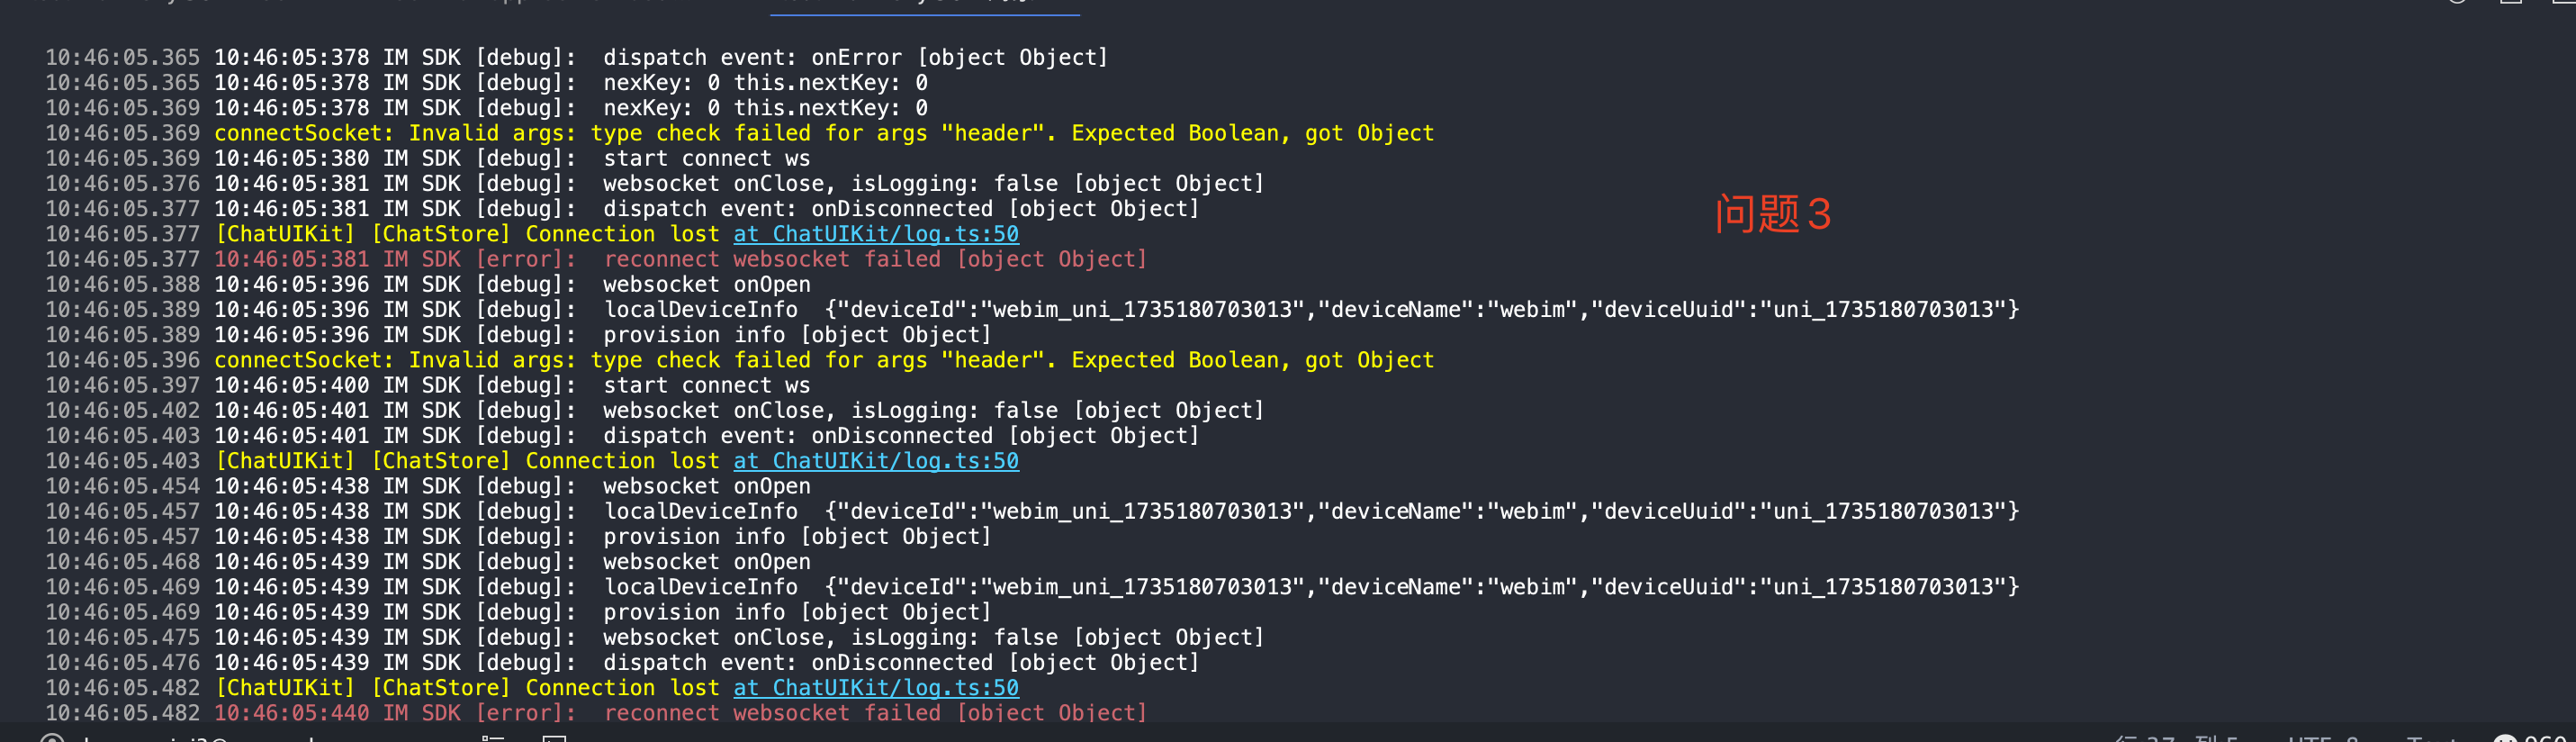
Task: Click the top-right panel toolbar icon
Action: coord(2510,3)
